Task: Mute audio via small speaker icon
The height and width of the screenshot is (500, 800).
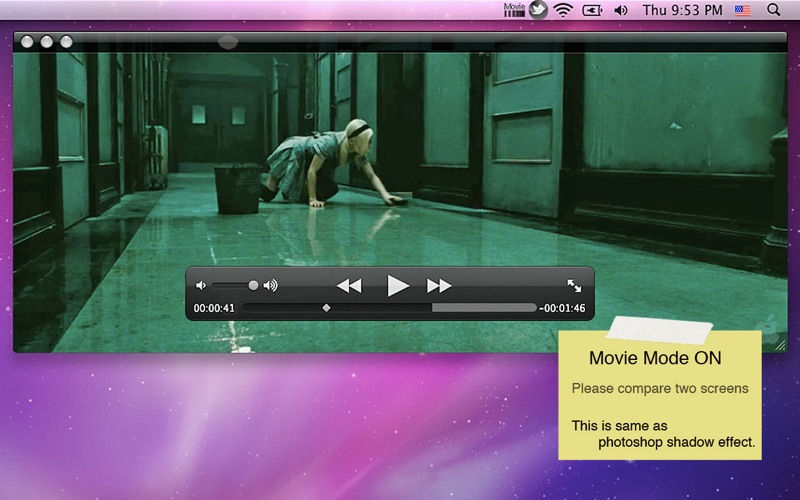Action: [x=201, y=285]
